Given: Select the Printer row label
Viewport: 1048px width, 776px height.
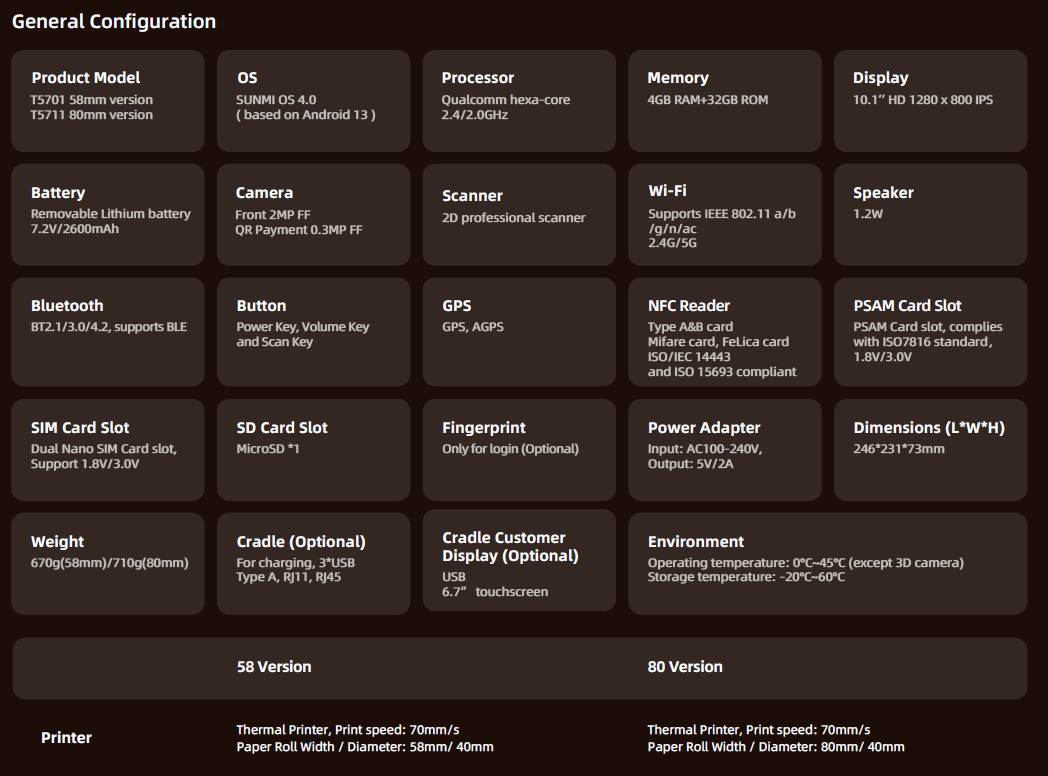Looking at the screenshot, I should (x=66, y=738).
